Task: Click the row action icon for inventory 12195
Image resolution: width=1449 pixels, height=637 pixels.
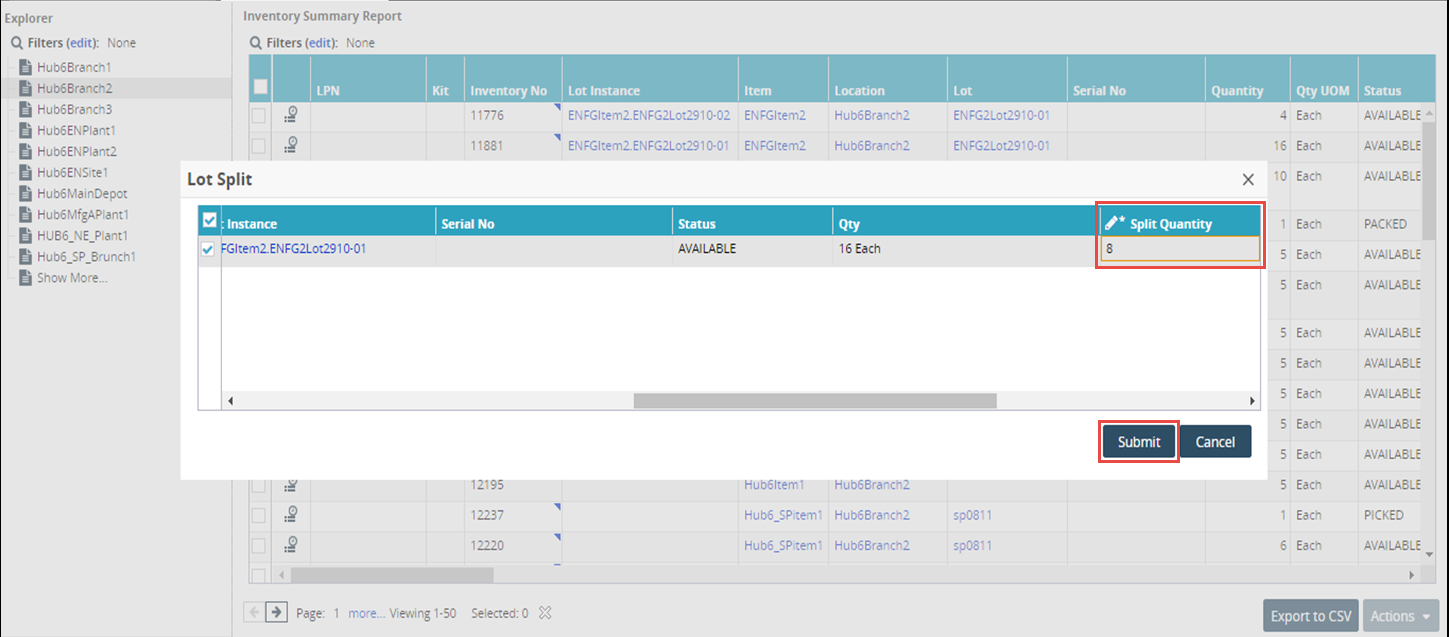Action: tap(291, 485)
